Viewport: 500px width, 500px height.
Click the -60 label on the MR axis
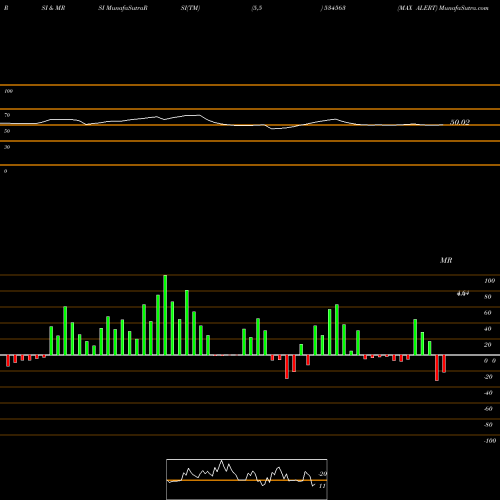pos(488,409)
